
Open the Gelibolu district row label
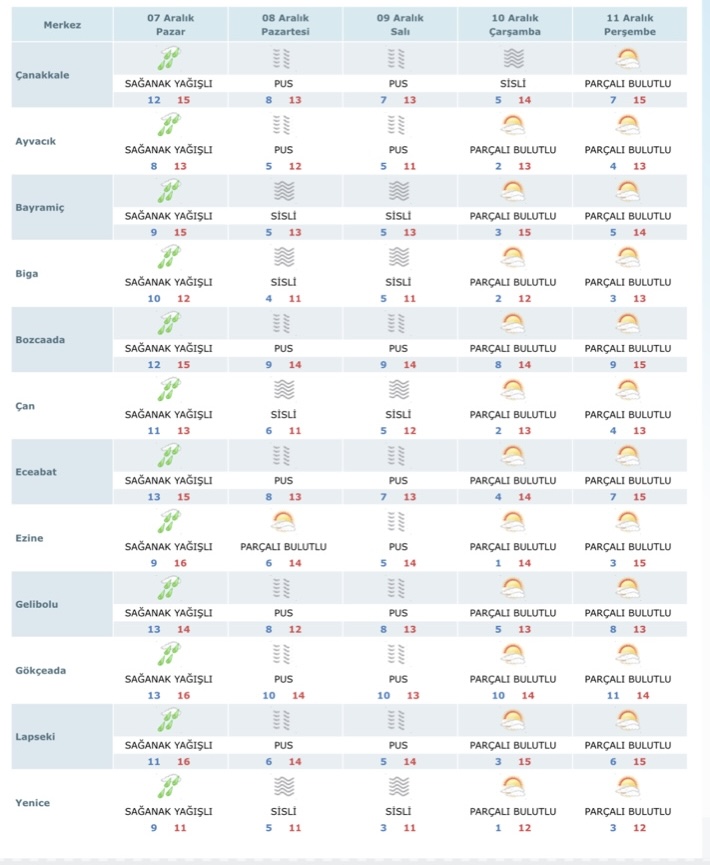(42, 604)
